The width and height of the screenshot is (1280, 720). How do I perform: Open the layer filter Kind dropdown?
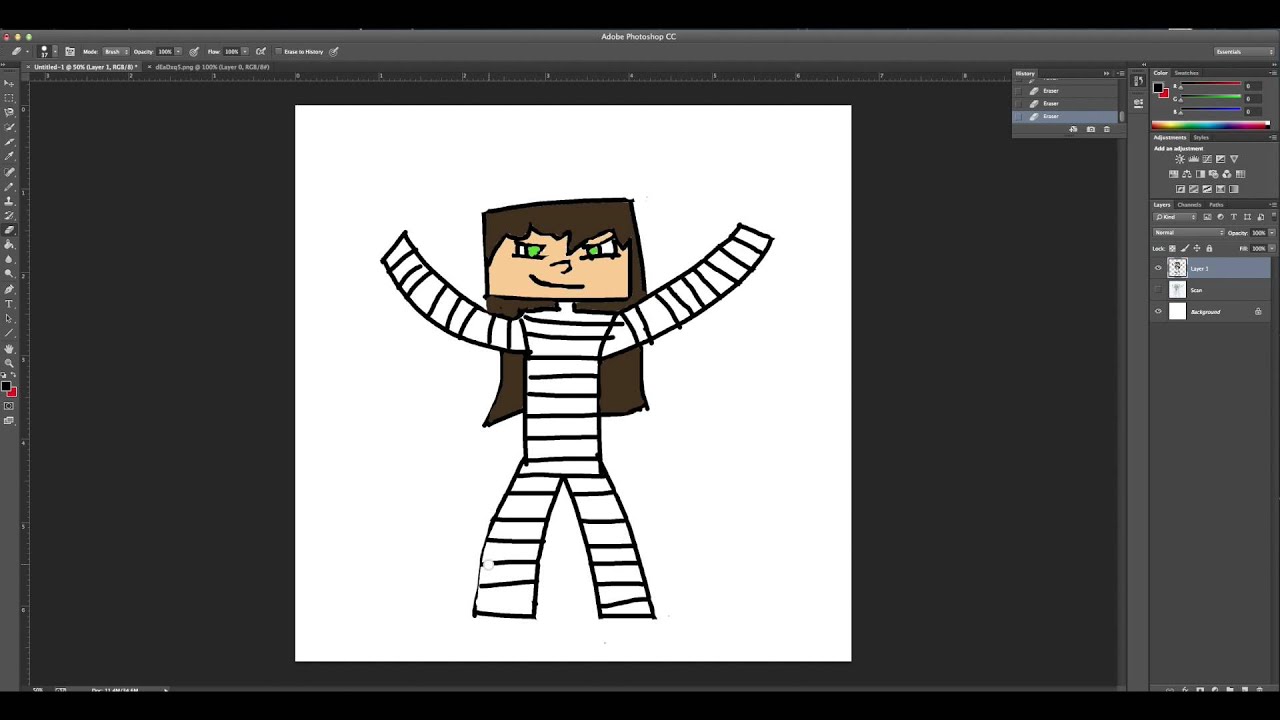[x=1175, y=217]
